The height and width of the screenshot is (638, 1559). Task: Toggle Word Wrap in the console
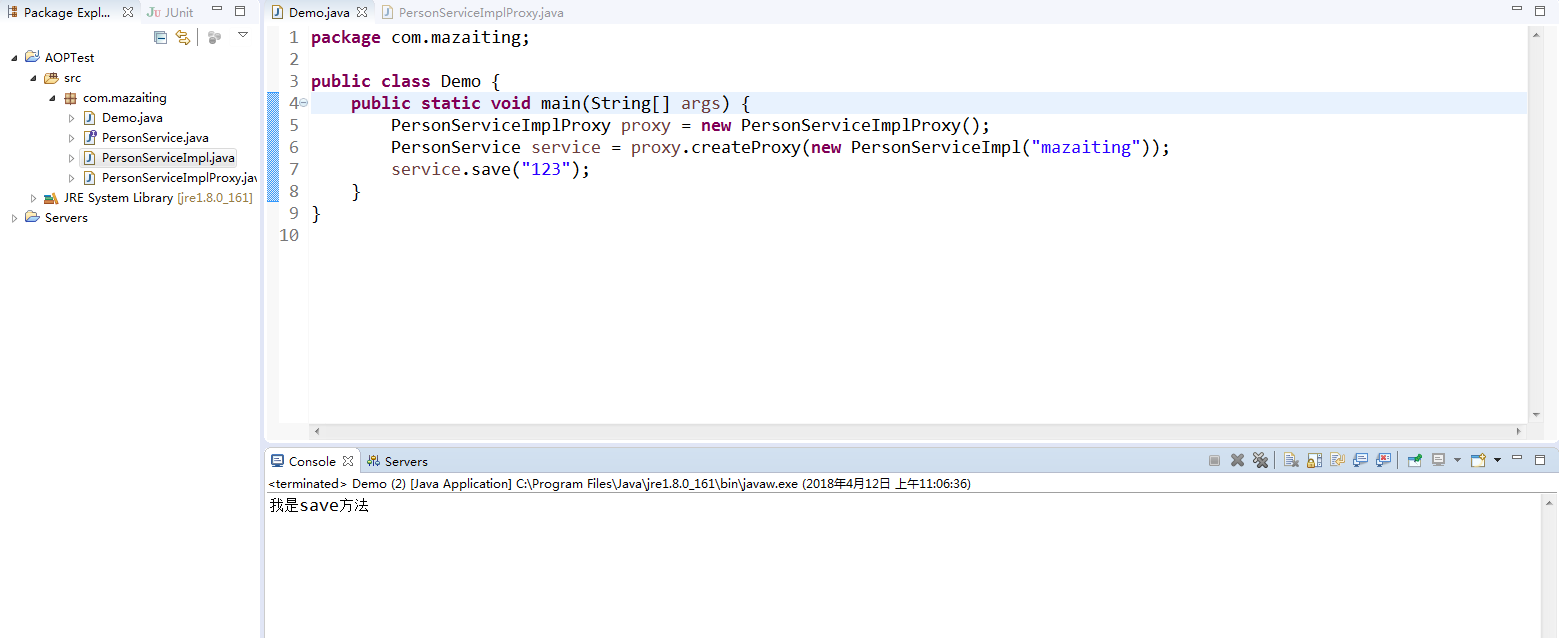click(1337, 460)
